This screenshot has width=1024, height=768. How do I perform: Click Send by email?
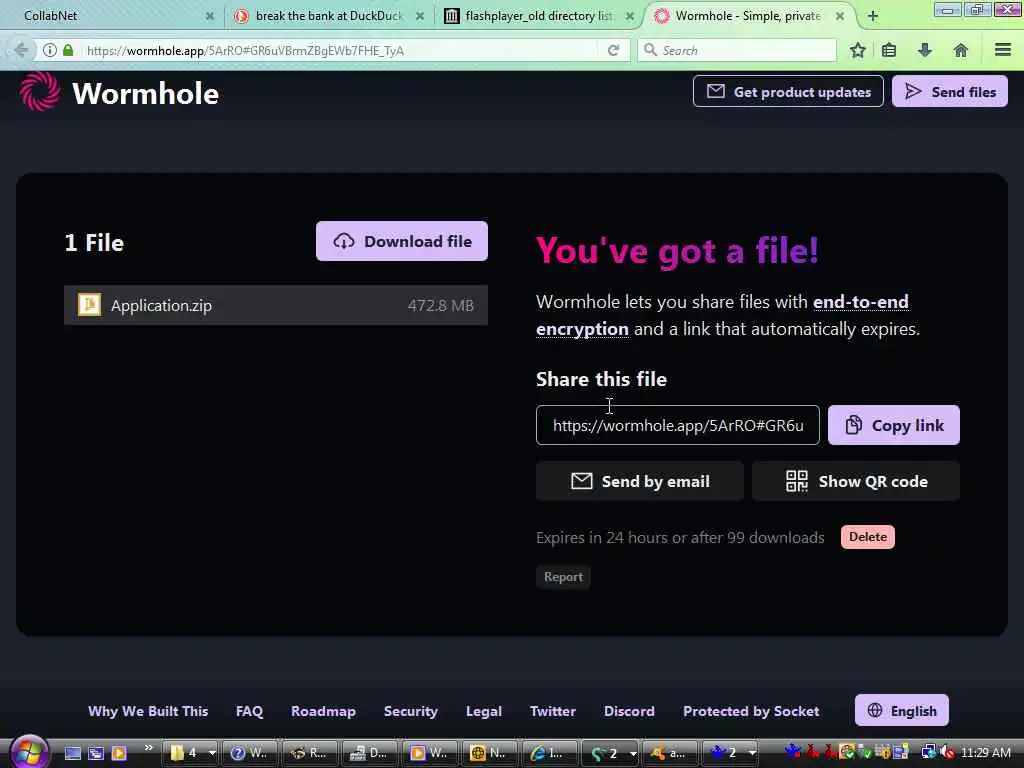(639, 481)
